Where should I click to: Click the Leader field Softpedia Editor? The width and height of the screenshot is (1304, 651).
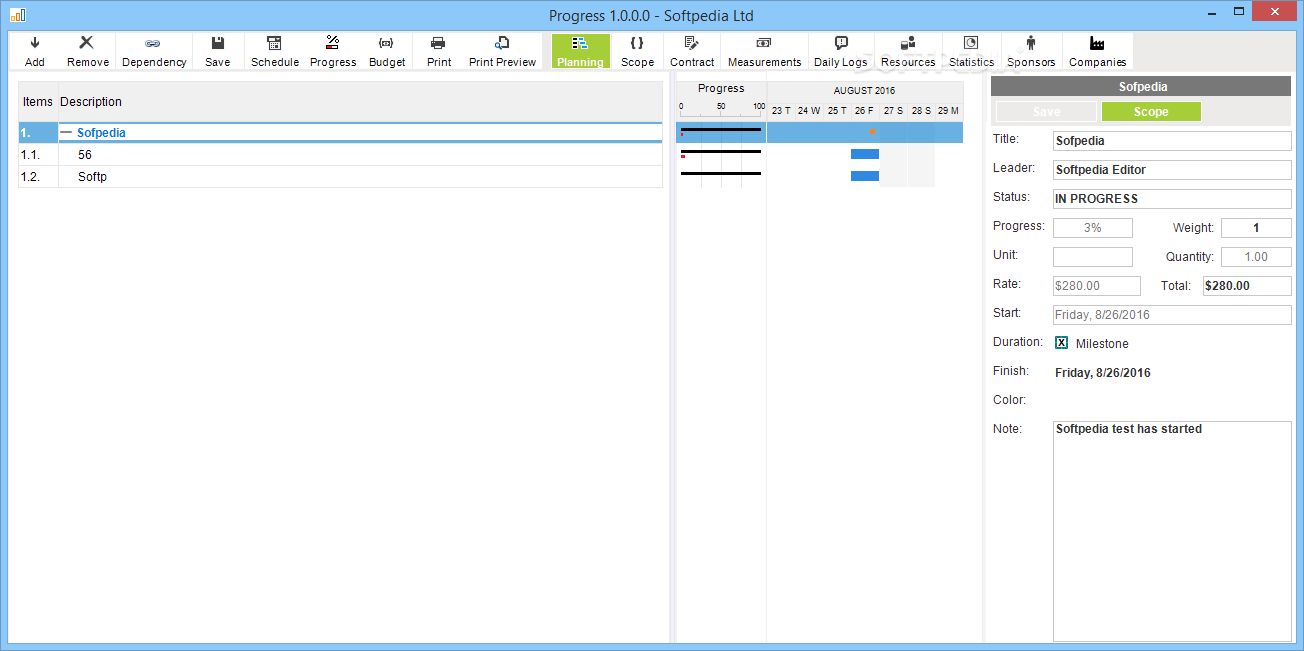coord(1172,170)
